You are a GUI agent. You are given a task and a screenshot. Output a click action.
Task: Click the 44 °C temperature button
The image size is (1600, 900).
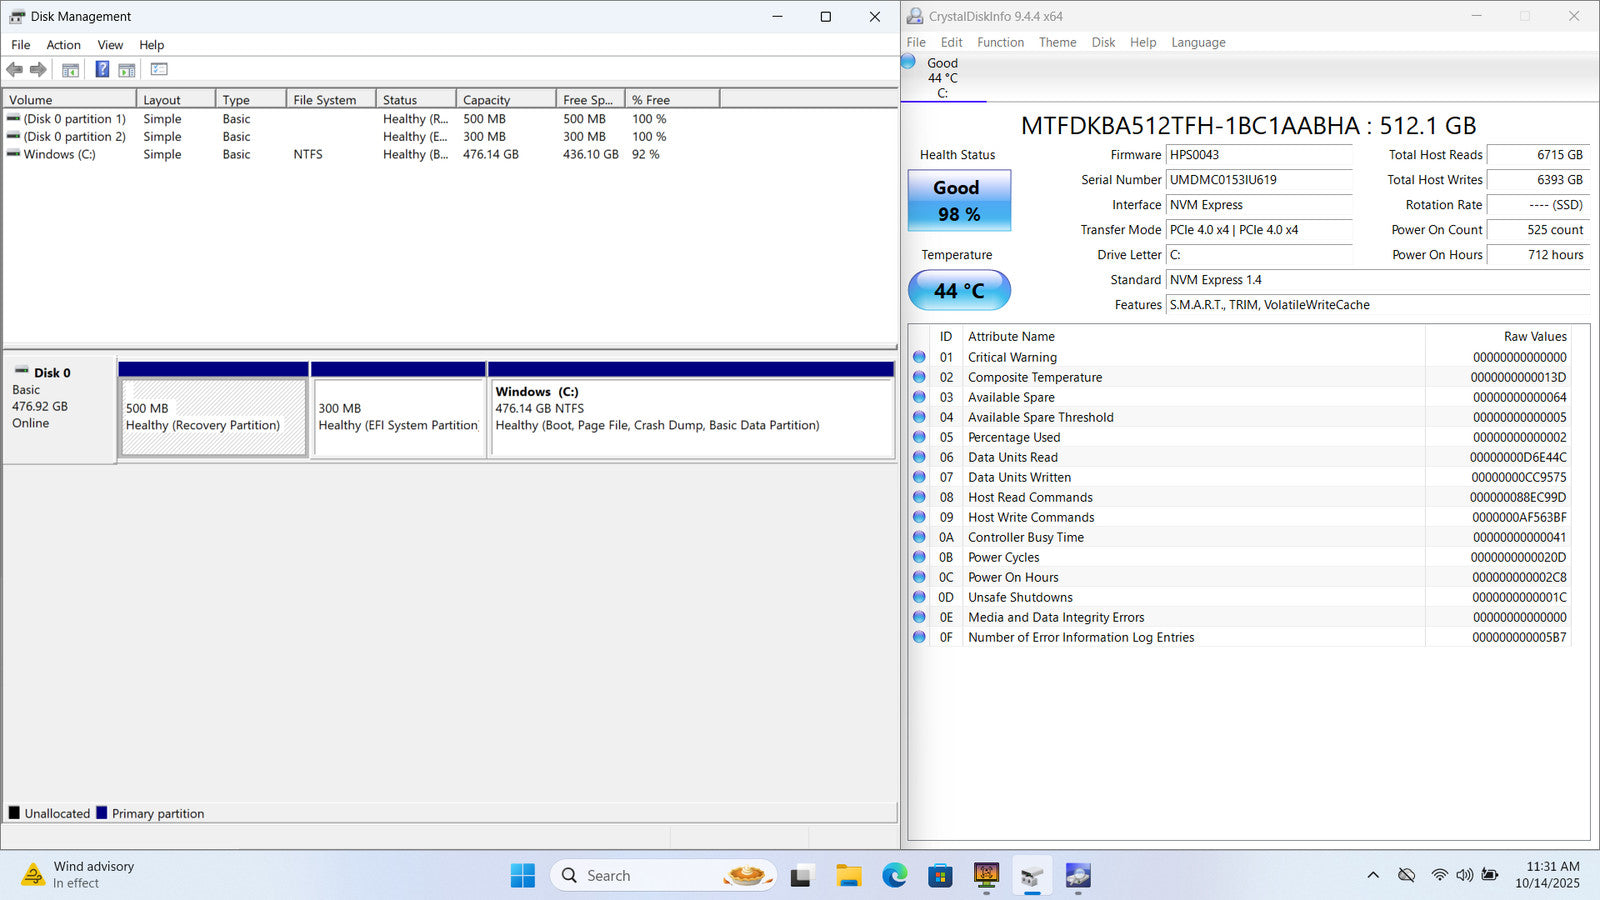[x=958, y=290]
